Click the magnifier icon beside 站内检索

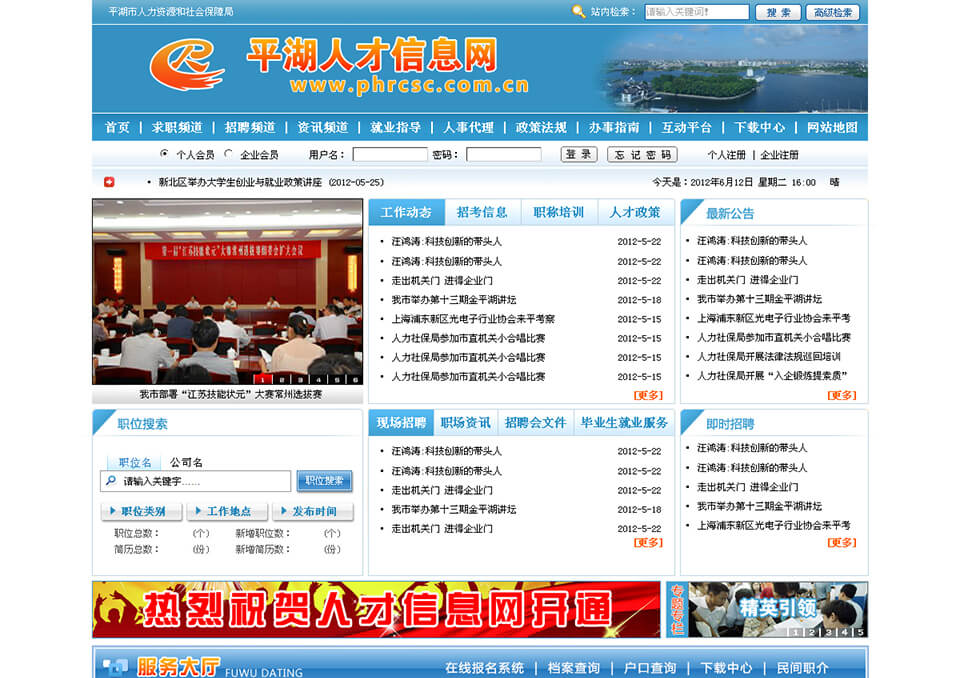coord(578,12)
